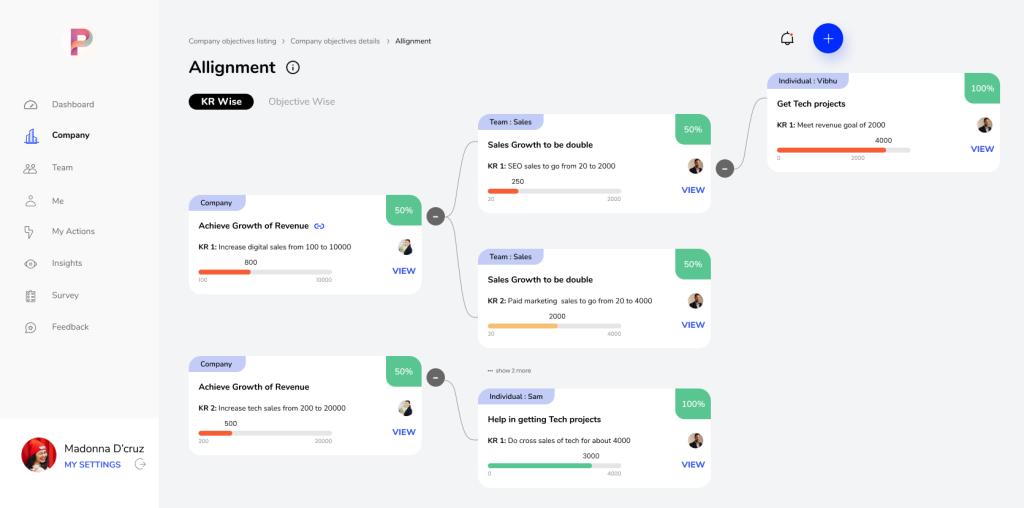Click VIEW on the Get Tech projects card
Viewport: 1024px width, 508px height.
[982, 149]
